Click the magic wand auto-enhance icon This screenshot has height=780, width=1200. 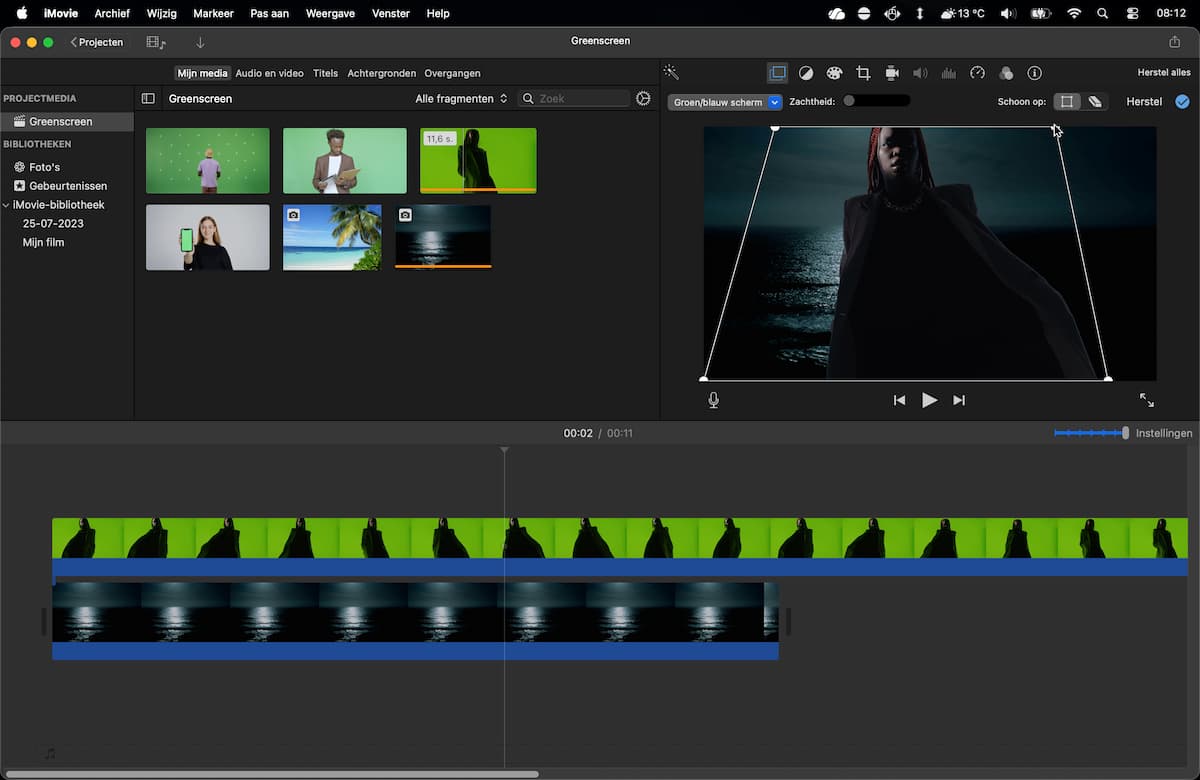pos(671,73)
